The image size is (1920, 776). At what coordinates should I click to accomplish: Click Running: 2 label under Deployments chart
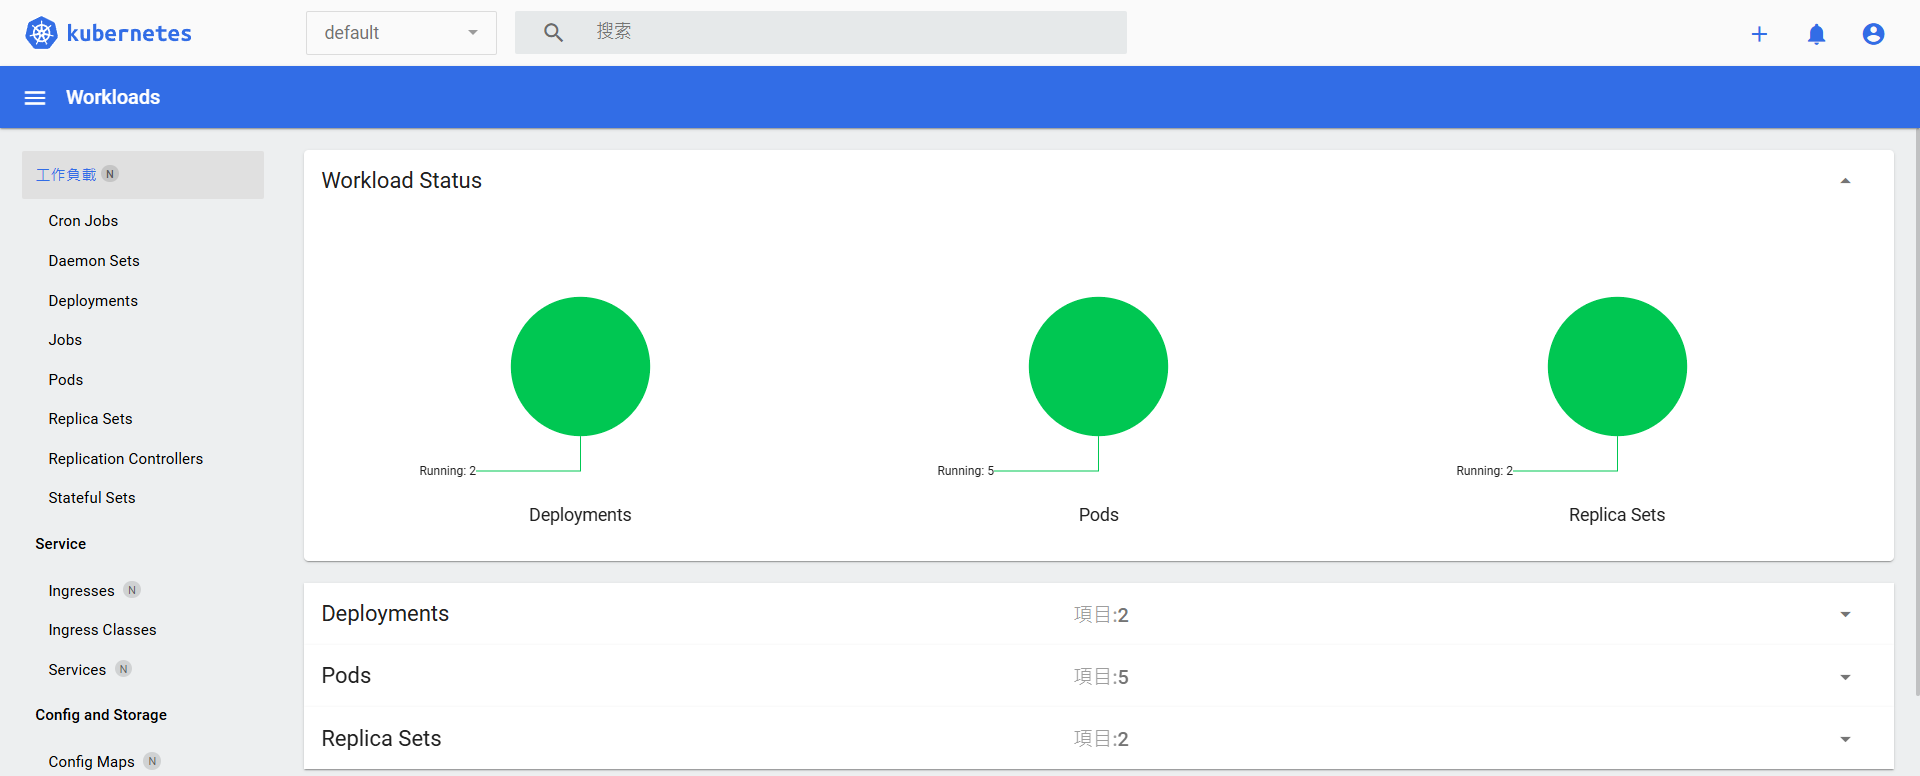pyautogui.click(x=448, y=471)
